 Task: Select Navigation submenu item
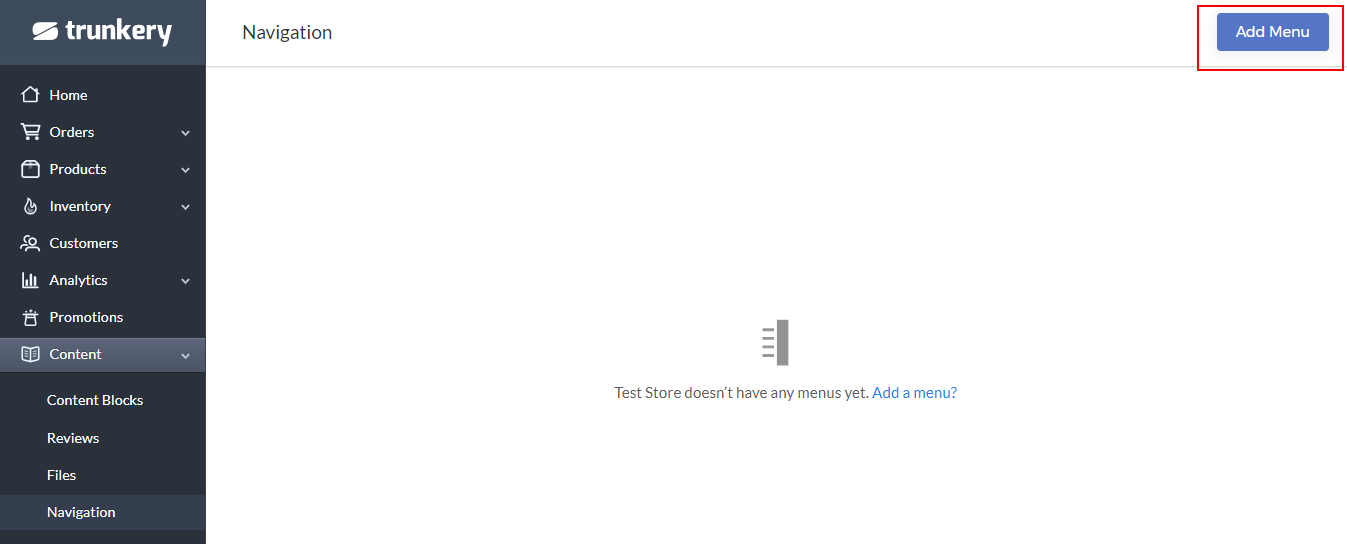102,512
